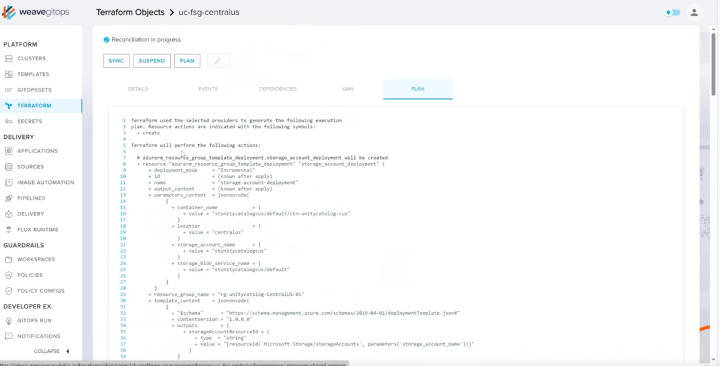Click the page vertical scrollbar thumb

point(714,64)
